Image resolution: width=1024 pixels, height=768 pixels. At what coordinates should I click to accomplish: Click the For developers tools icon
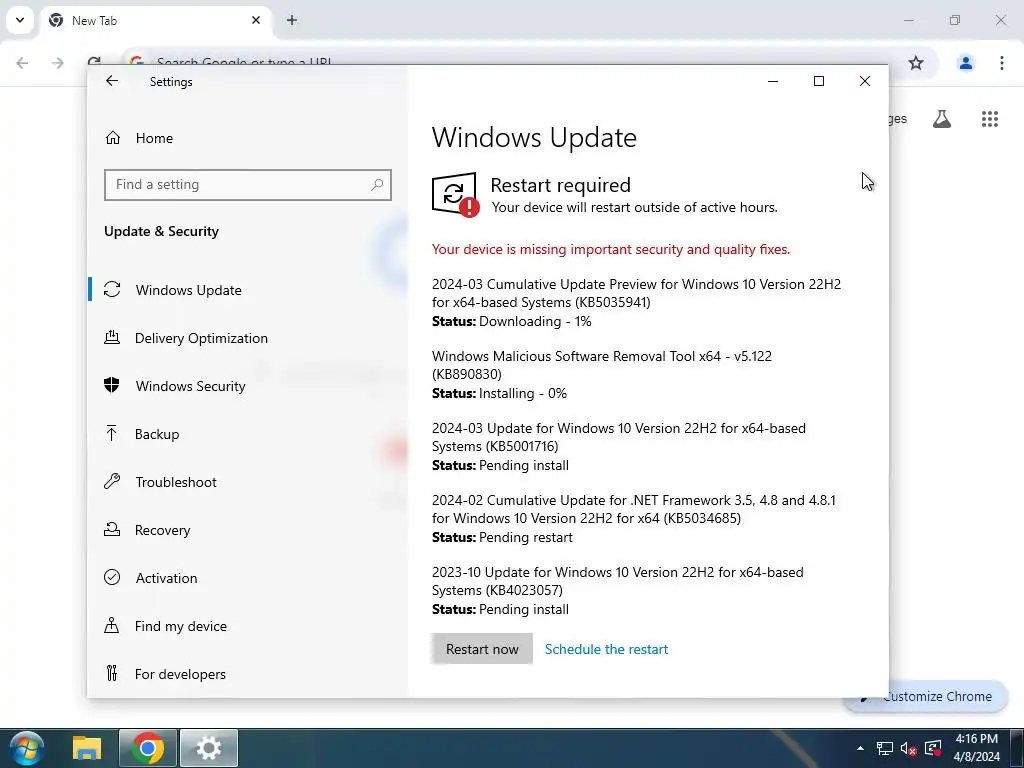click(112, 673)
